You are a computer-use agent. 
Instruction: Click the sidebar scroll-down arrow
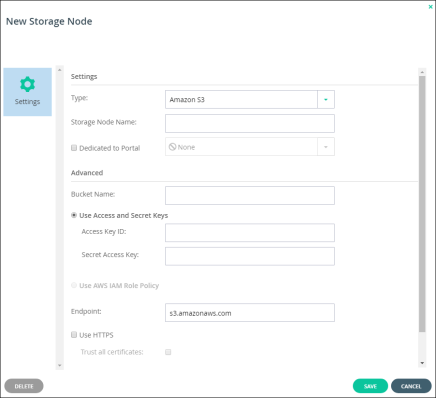click(x=60, y=365)
